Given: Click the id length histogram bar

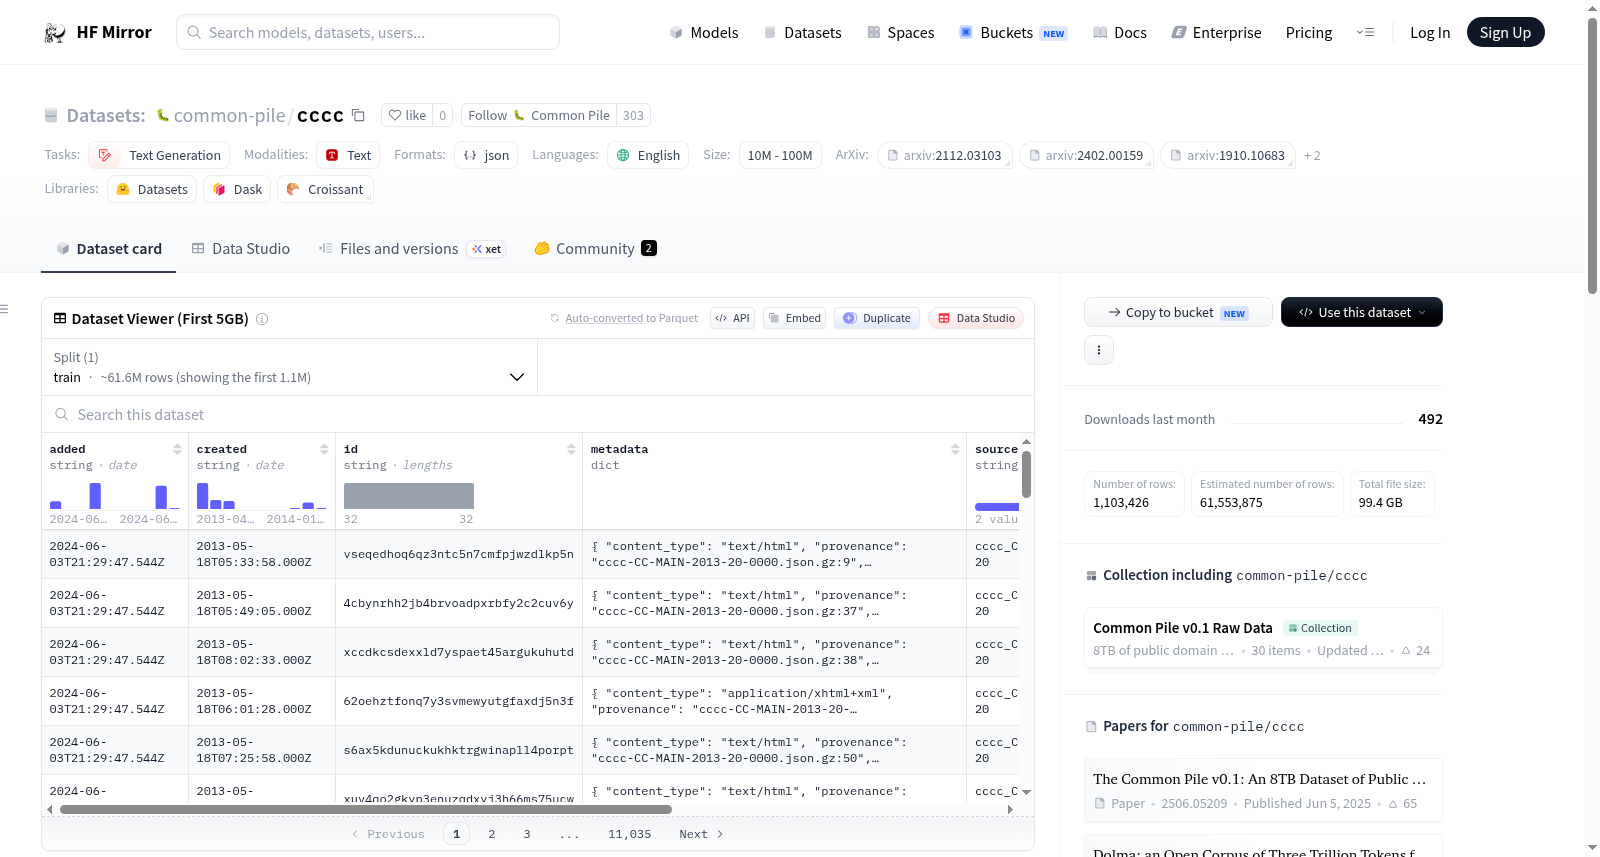Looking at the screenshot, I should point(409,496).
